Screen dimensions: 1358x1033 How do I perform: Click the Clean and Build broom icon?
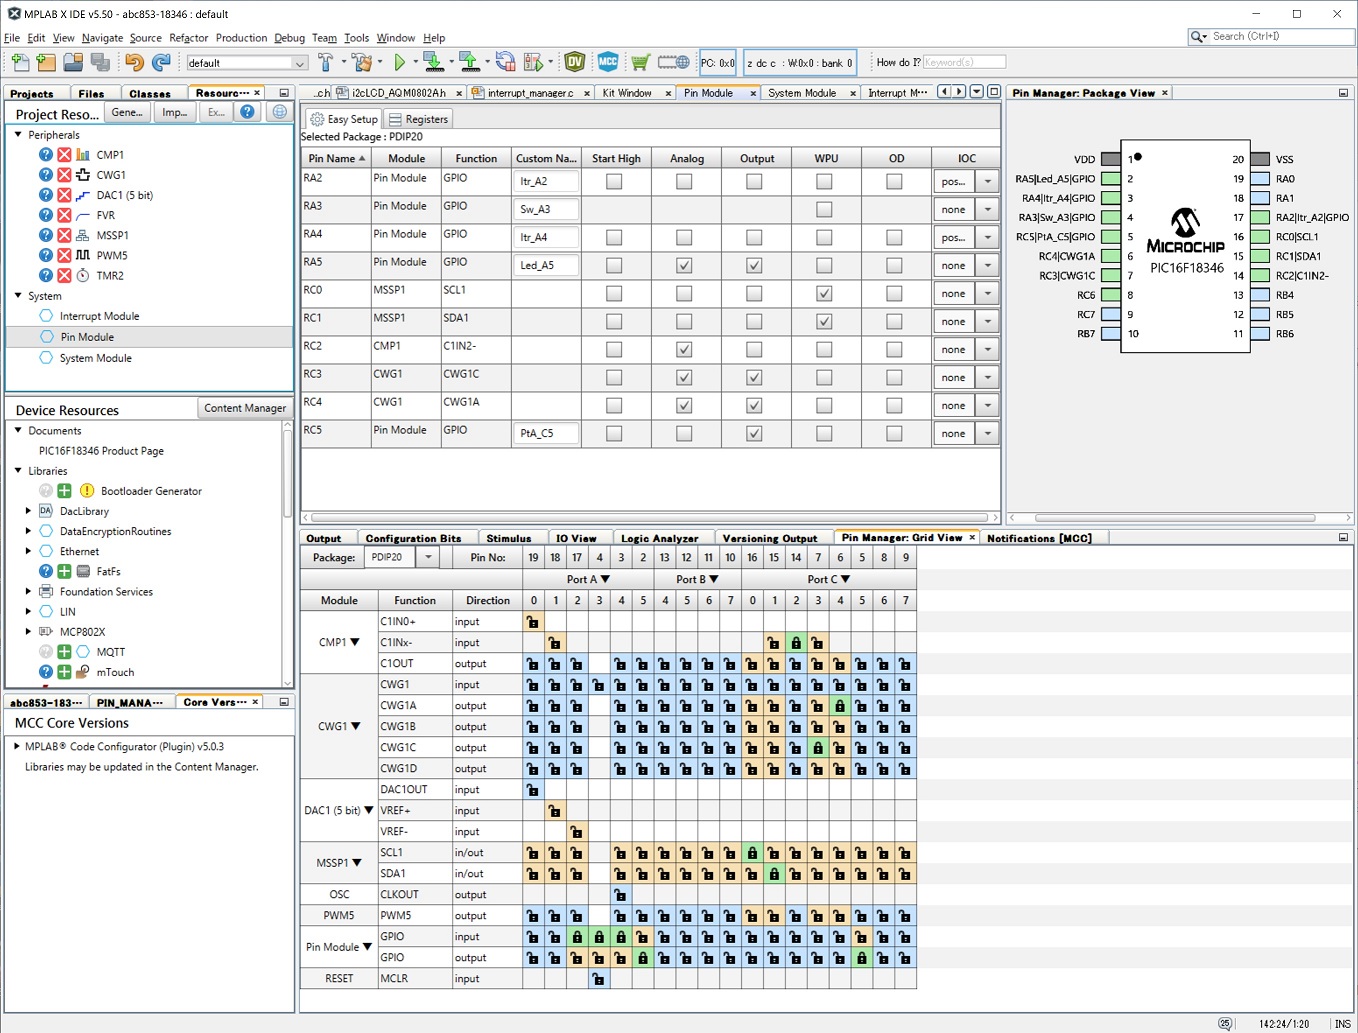361,62
